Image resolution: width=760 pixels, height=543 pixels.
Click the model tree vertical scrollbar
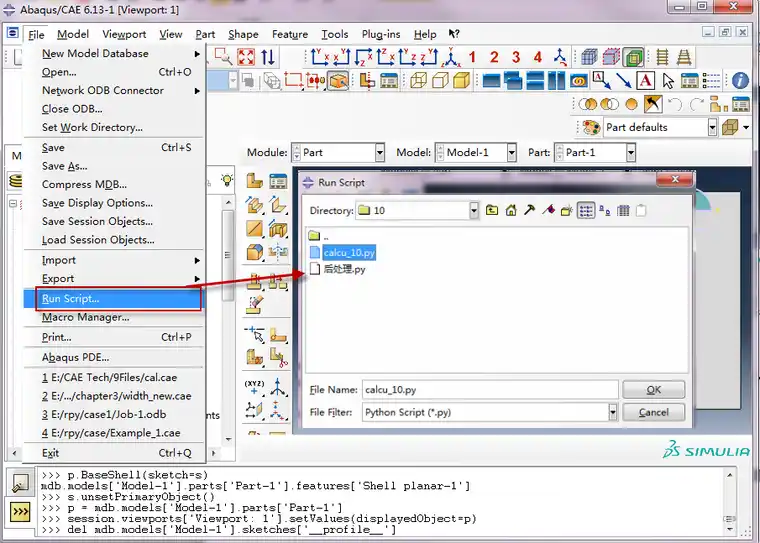(x=228, y=256)
